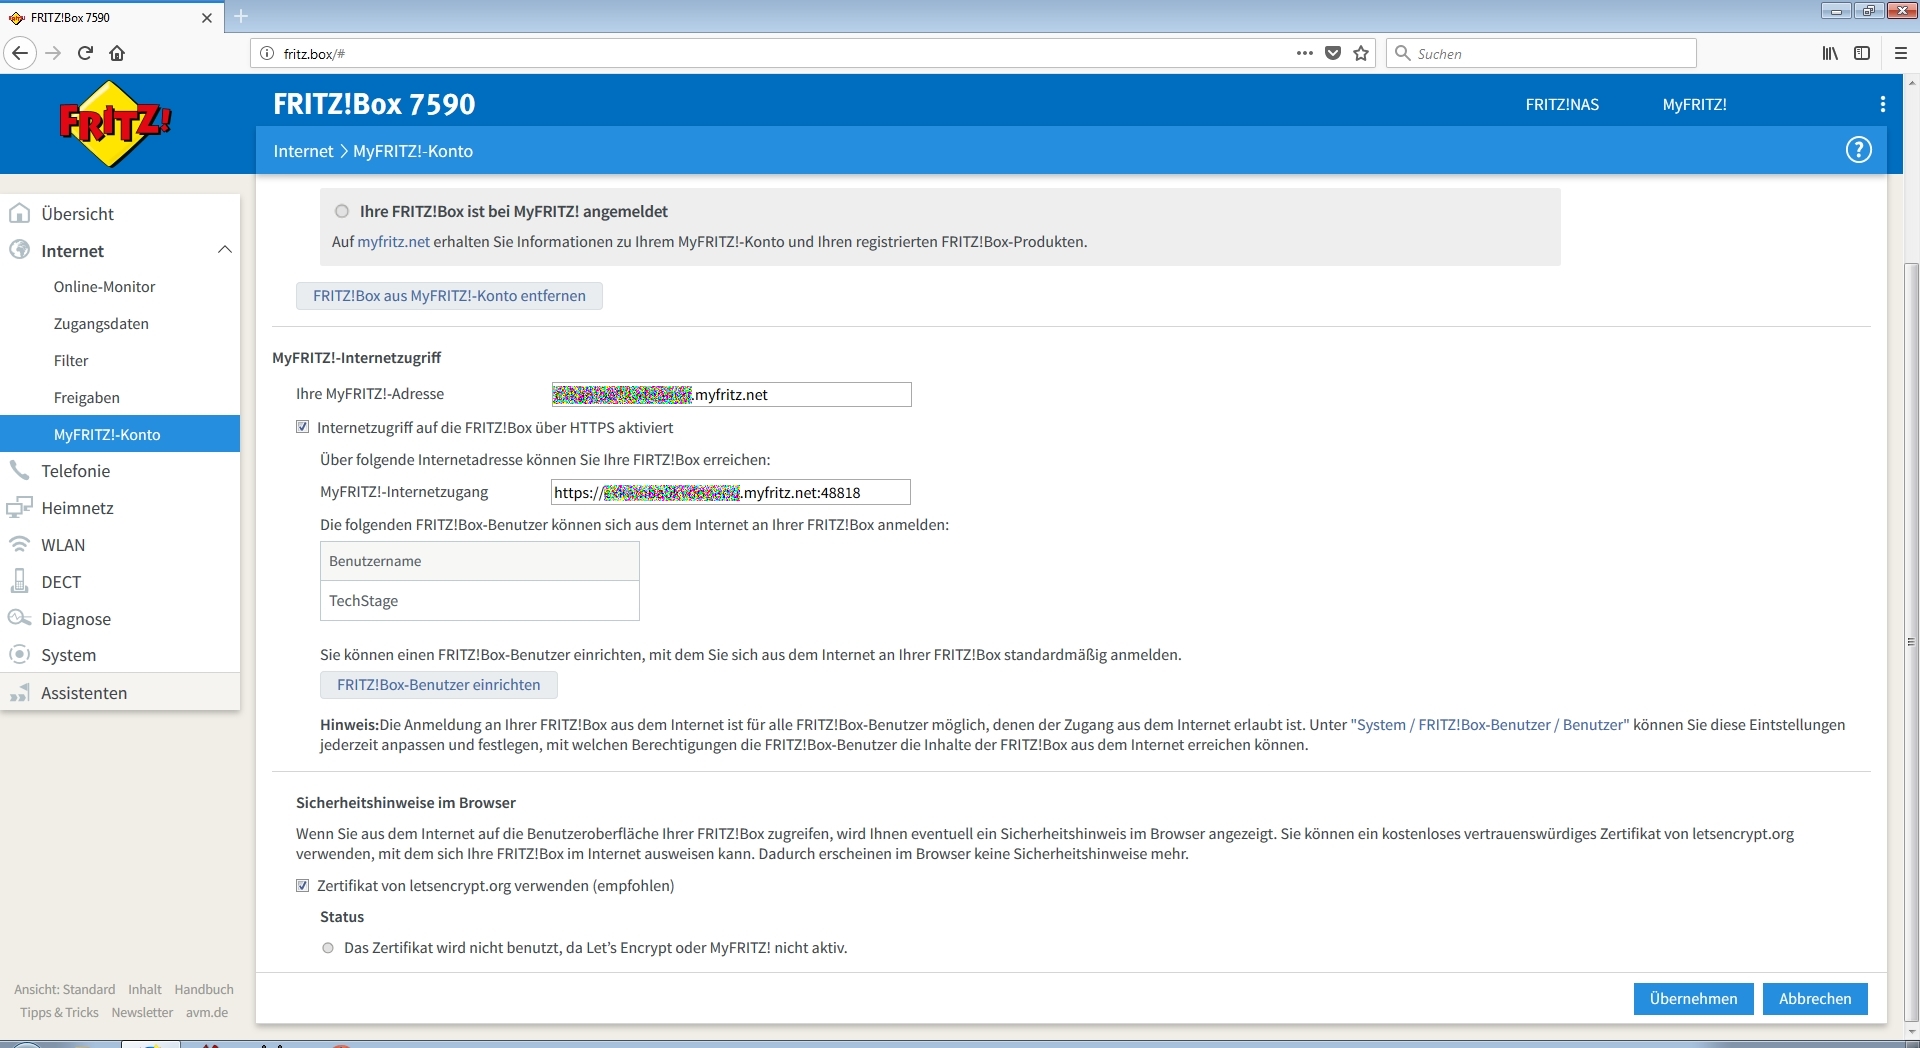Click the Diagnose icon
The image size is (1920, 1048).
19,618
